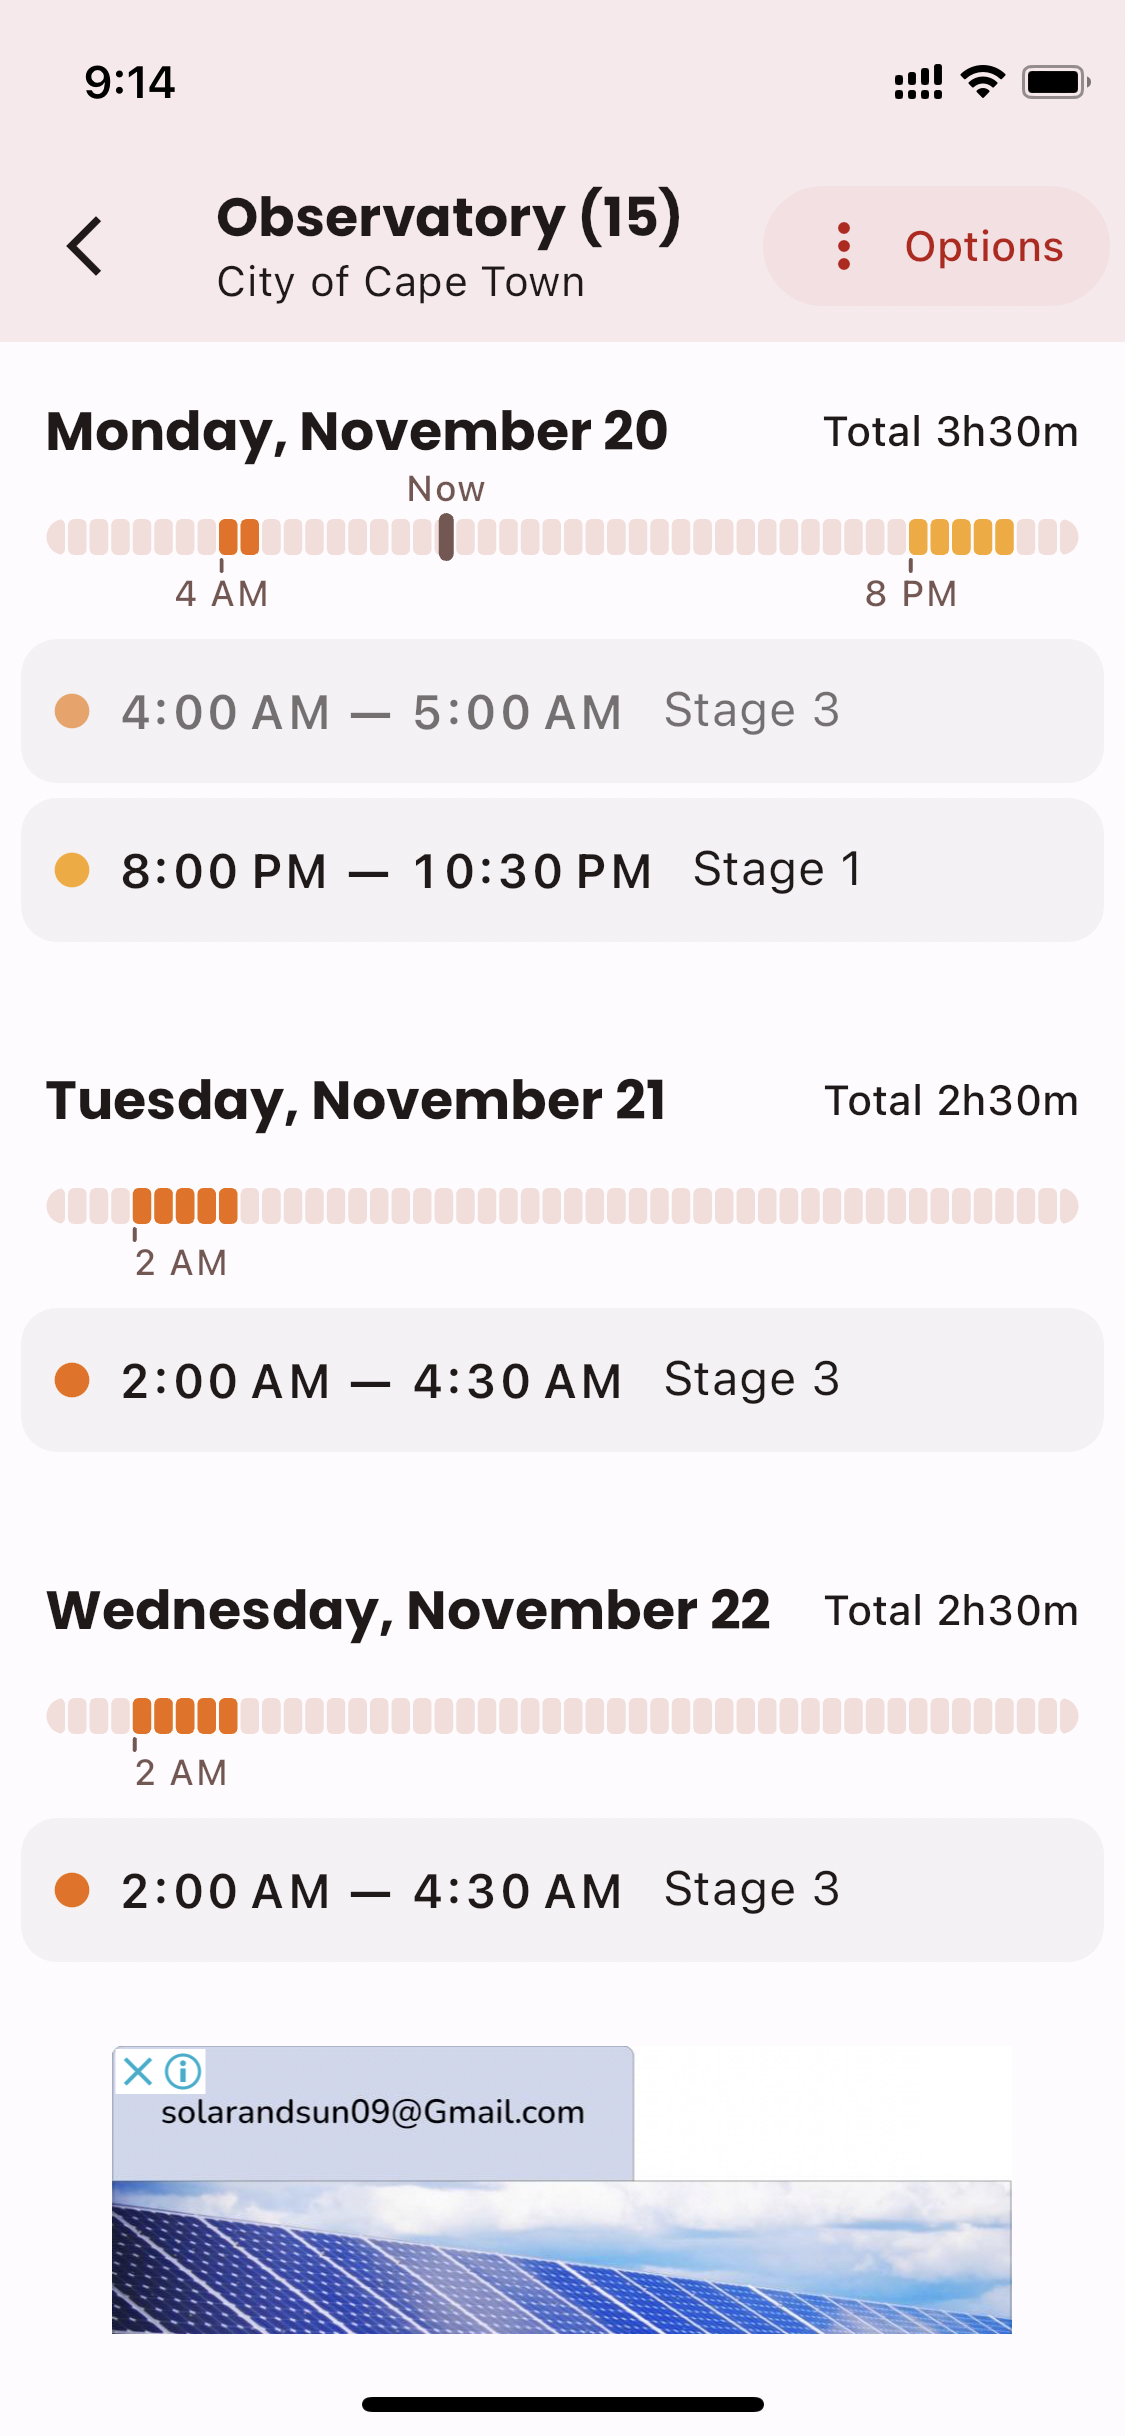
Task: Tap the cellular signal bars icon
Action: [918, 82]
